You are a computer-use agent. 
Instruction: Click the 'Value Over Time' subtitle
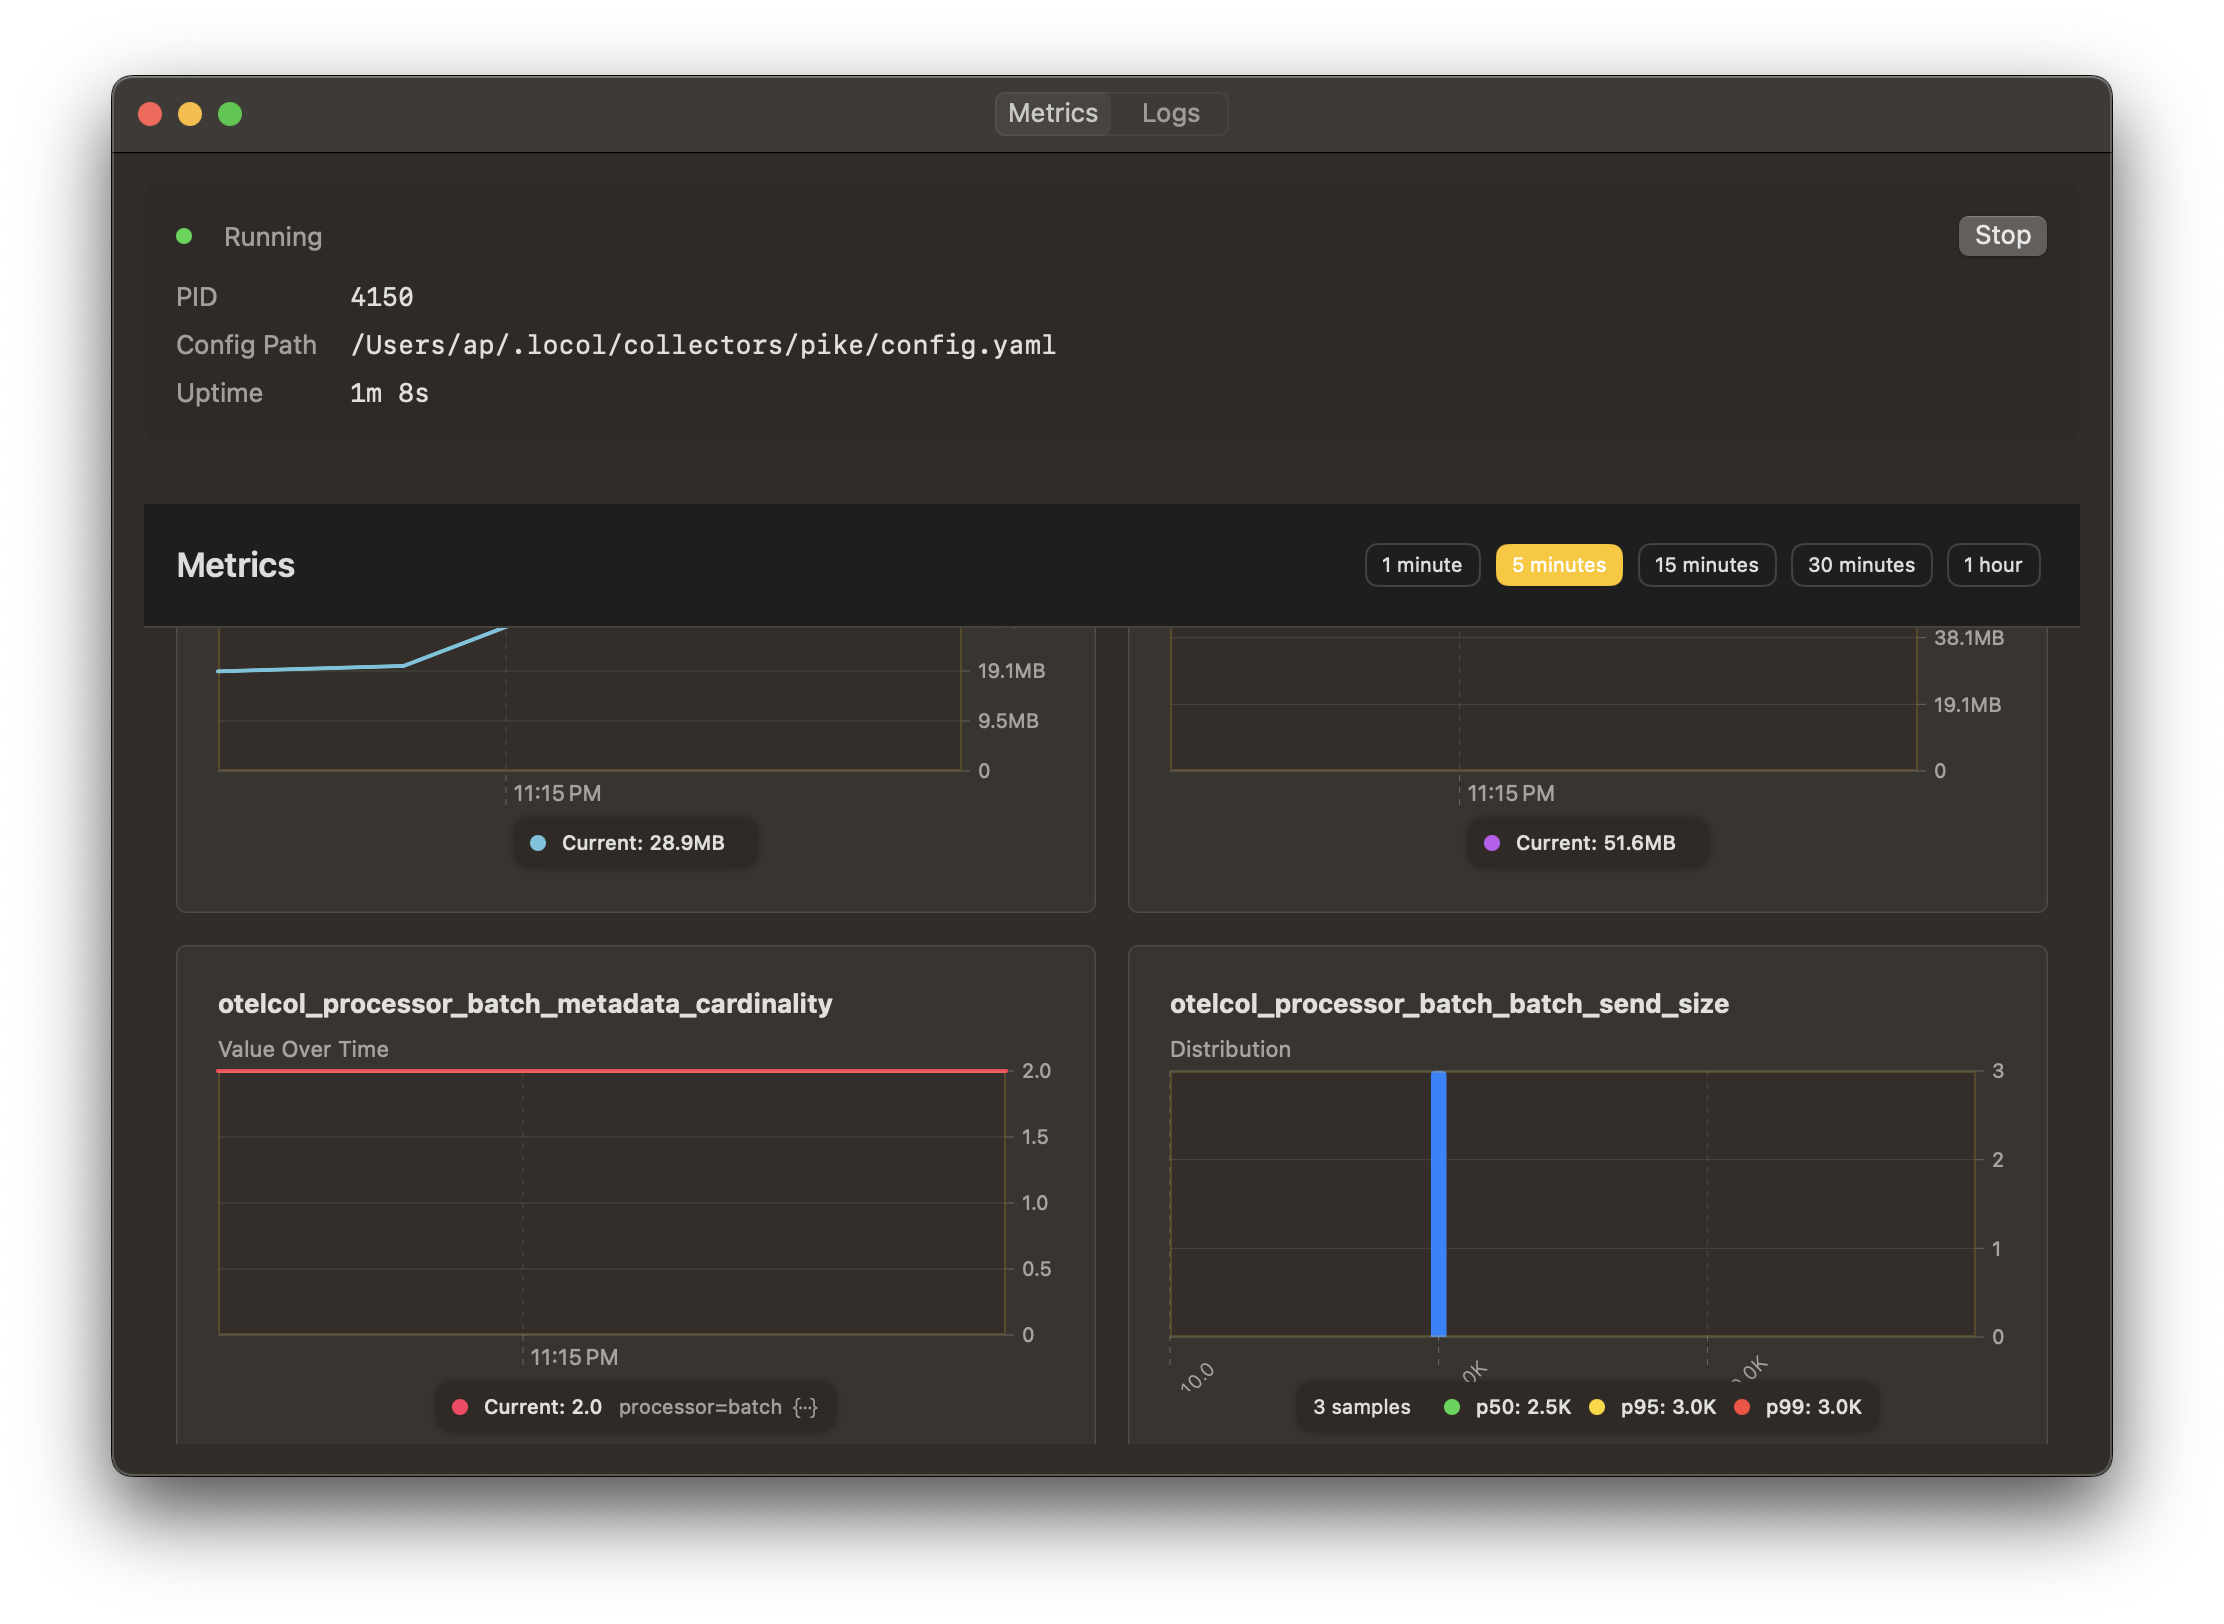pyautogui.click(x=303, y=1049)
